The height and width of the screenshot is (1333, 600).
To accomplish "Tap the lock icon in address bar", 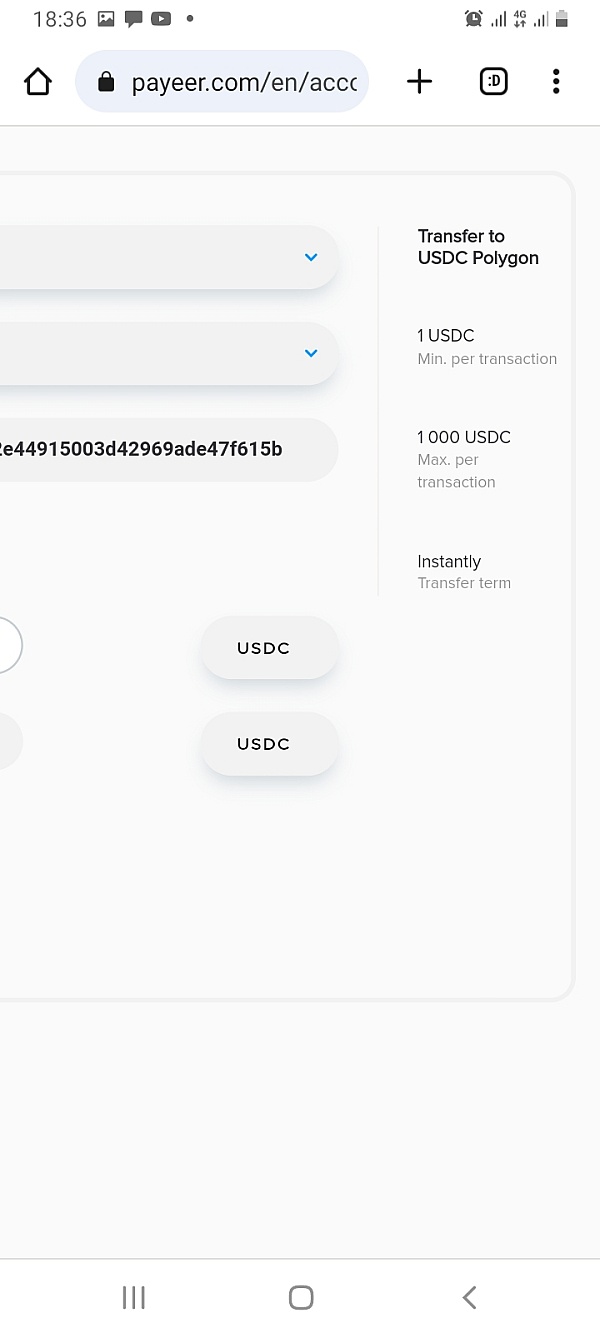I will pyautogui.click(x=106, y=82).
